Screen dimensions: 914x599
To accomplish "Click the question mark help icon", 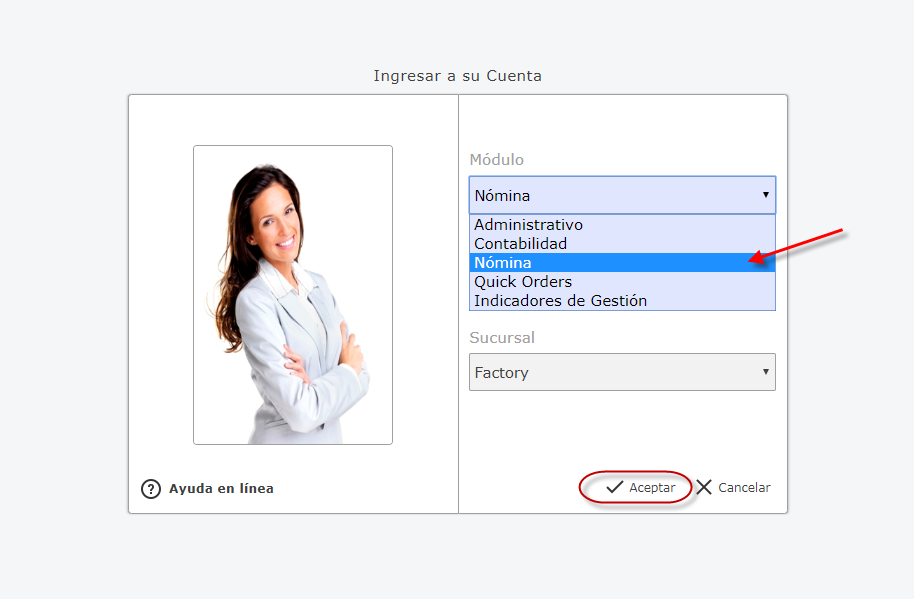I will point(151,489).
